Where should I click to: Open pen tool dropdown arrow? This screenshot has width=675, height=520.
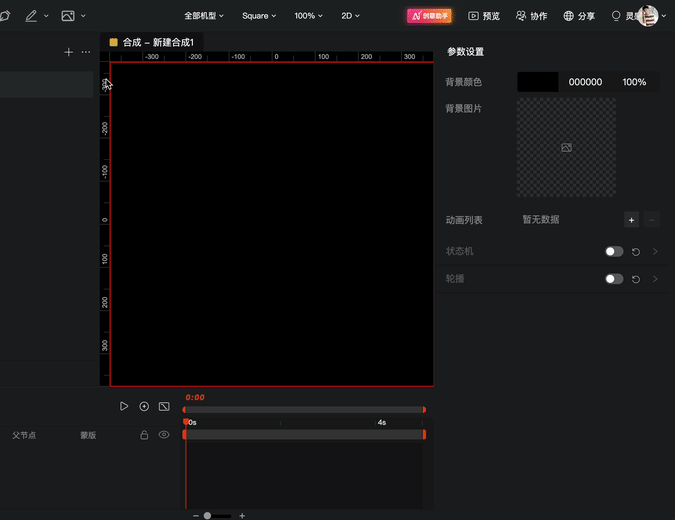(x=46, y=16)
